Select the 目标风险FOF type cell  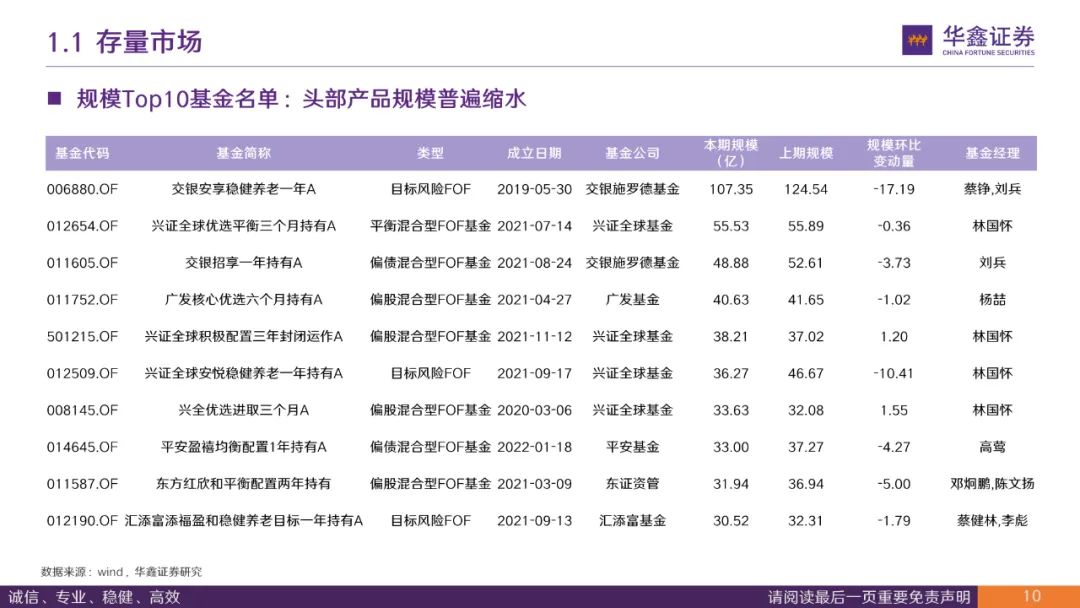pos(433,188)
